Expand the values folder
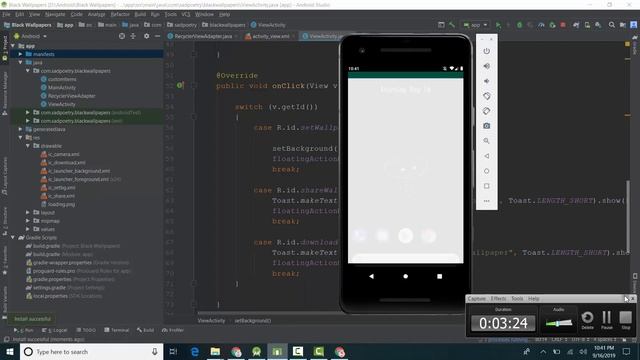The image size is (640, 360). tap(28, 229)
